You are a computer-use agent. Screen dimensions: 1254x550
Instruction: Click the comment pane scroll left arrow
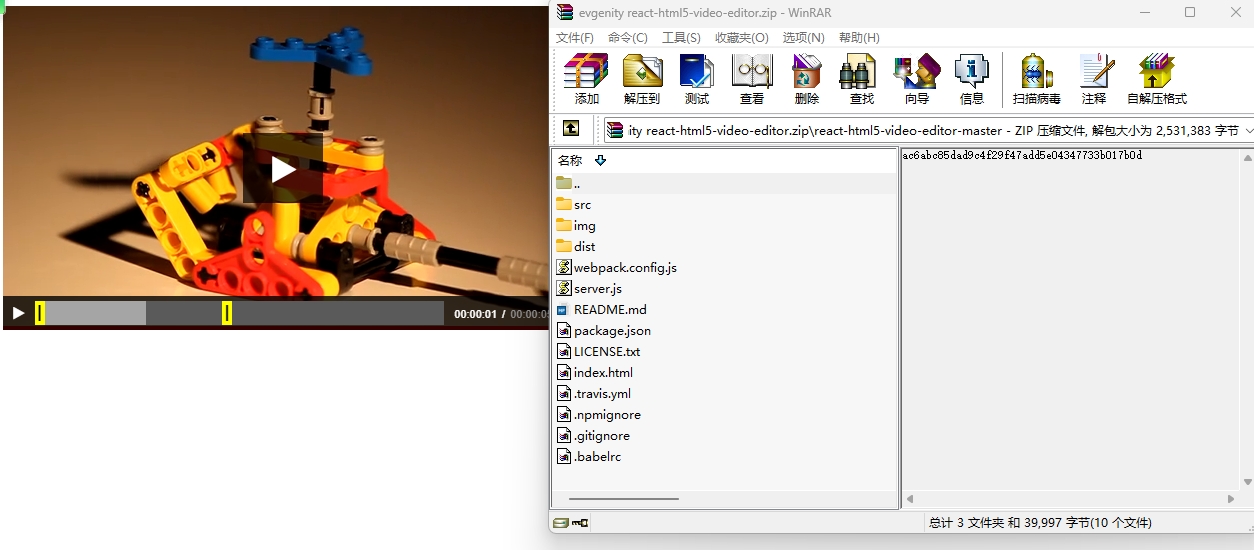point(910,498)
